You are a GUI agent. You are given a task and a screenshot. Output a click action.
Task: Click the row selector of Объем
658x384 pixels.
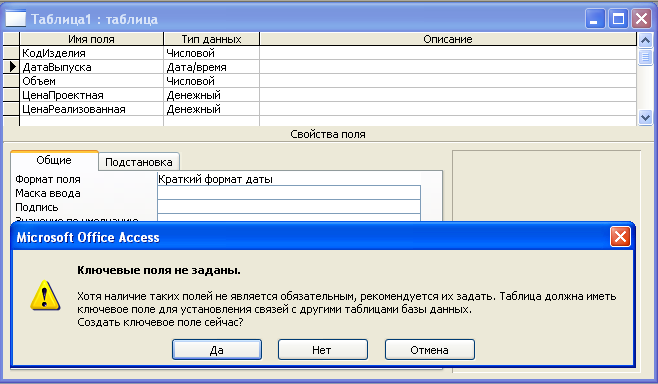coord(11,81)
